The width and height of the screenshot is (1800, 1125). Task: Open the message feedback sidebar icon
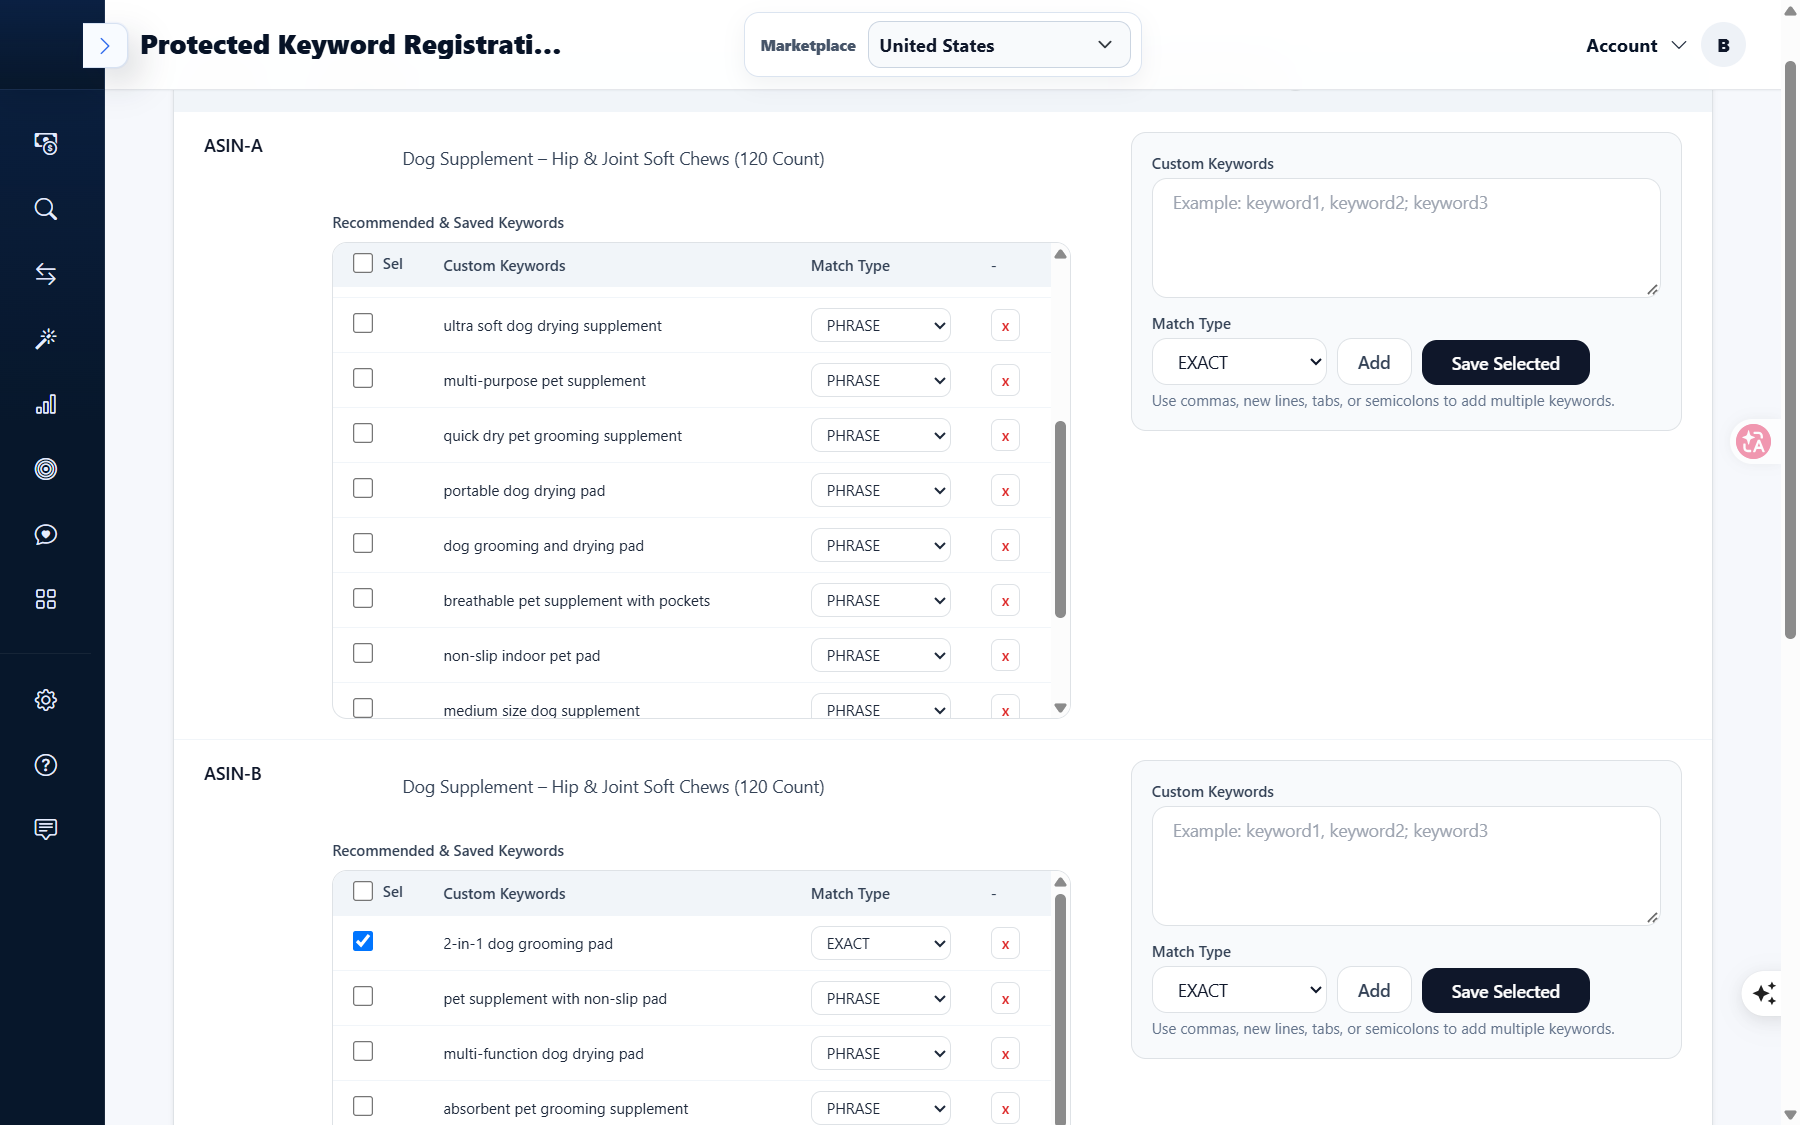46,829
